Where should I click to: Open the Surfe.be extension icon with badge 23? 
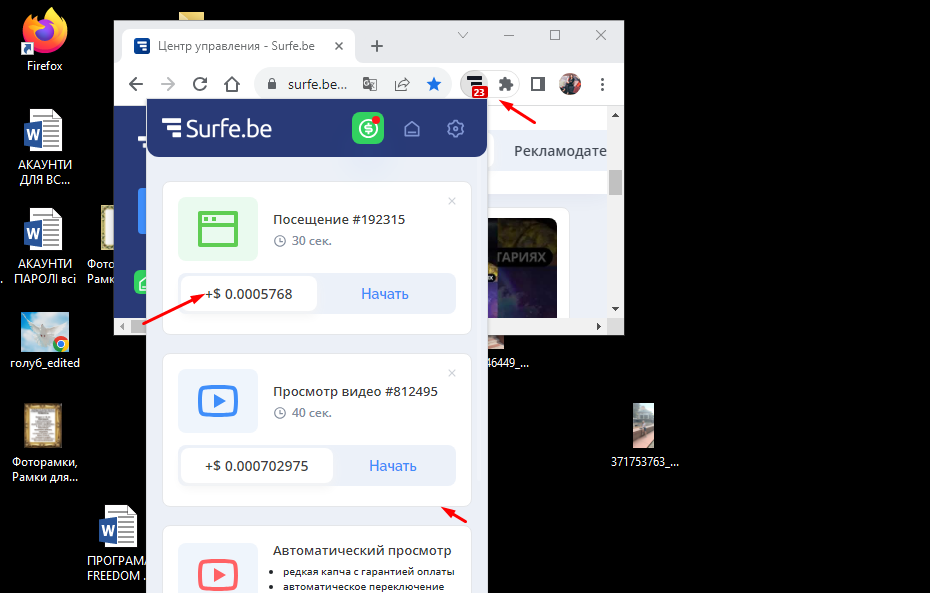[x=475, y=84]
